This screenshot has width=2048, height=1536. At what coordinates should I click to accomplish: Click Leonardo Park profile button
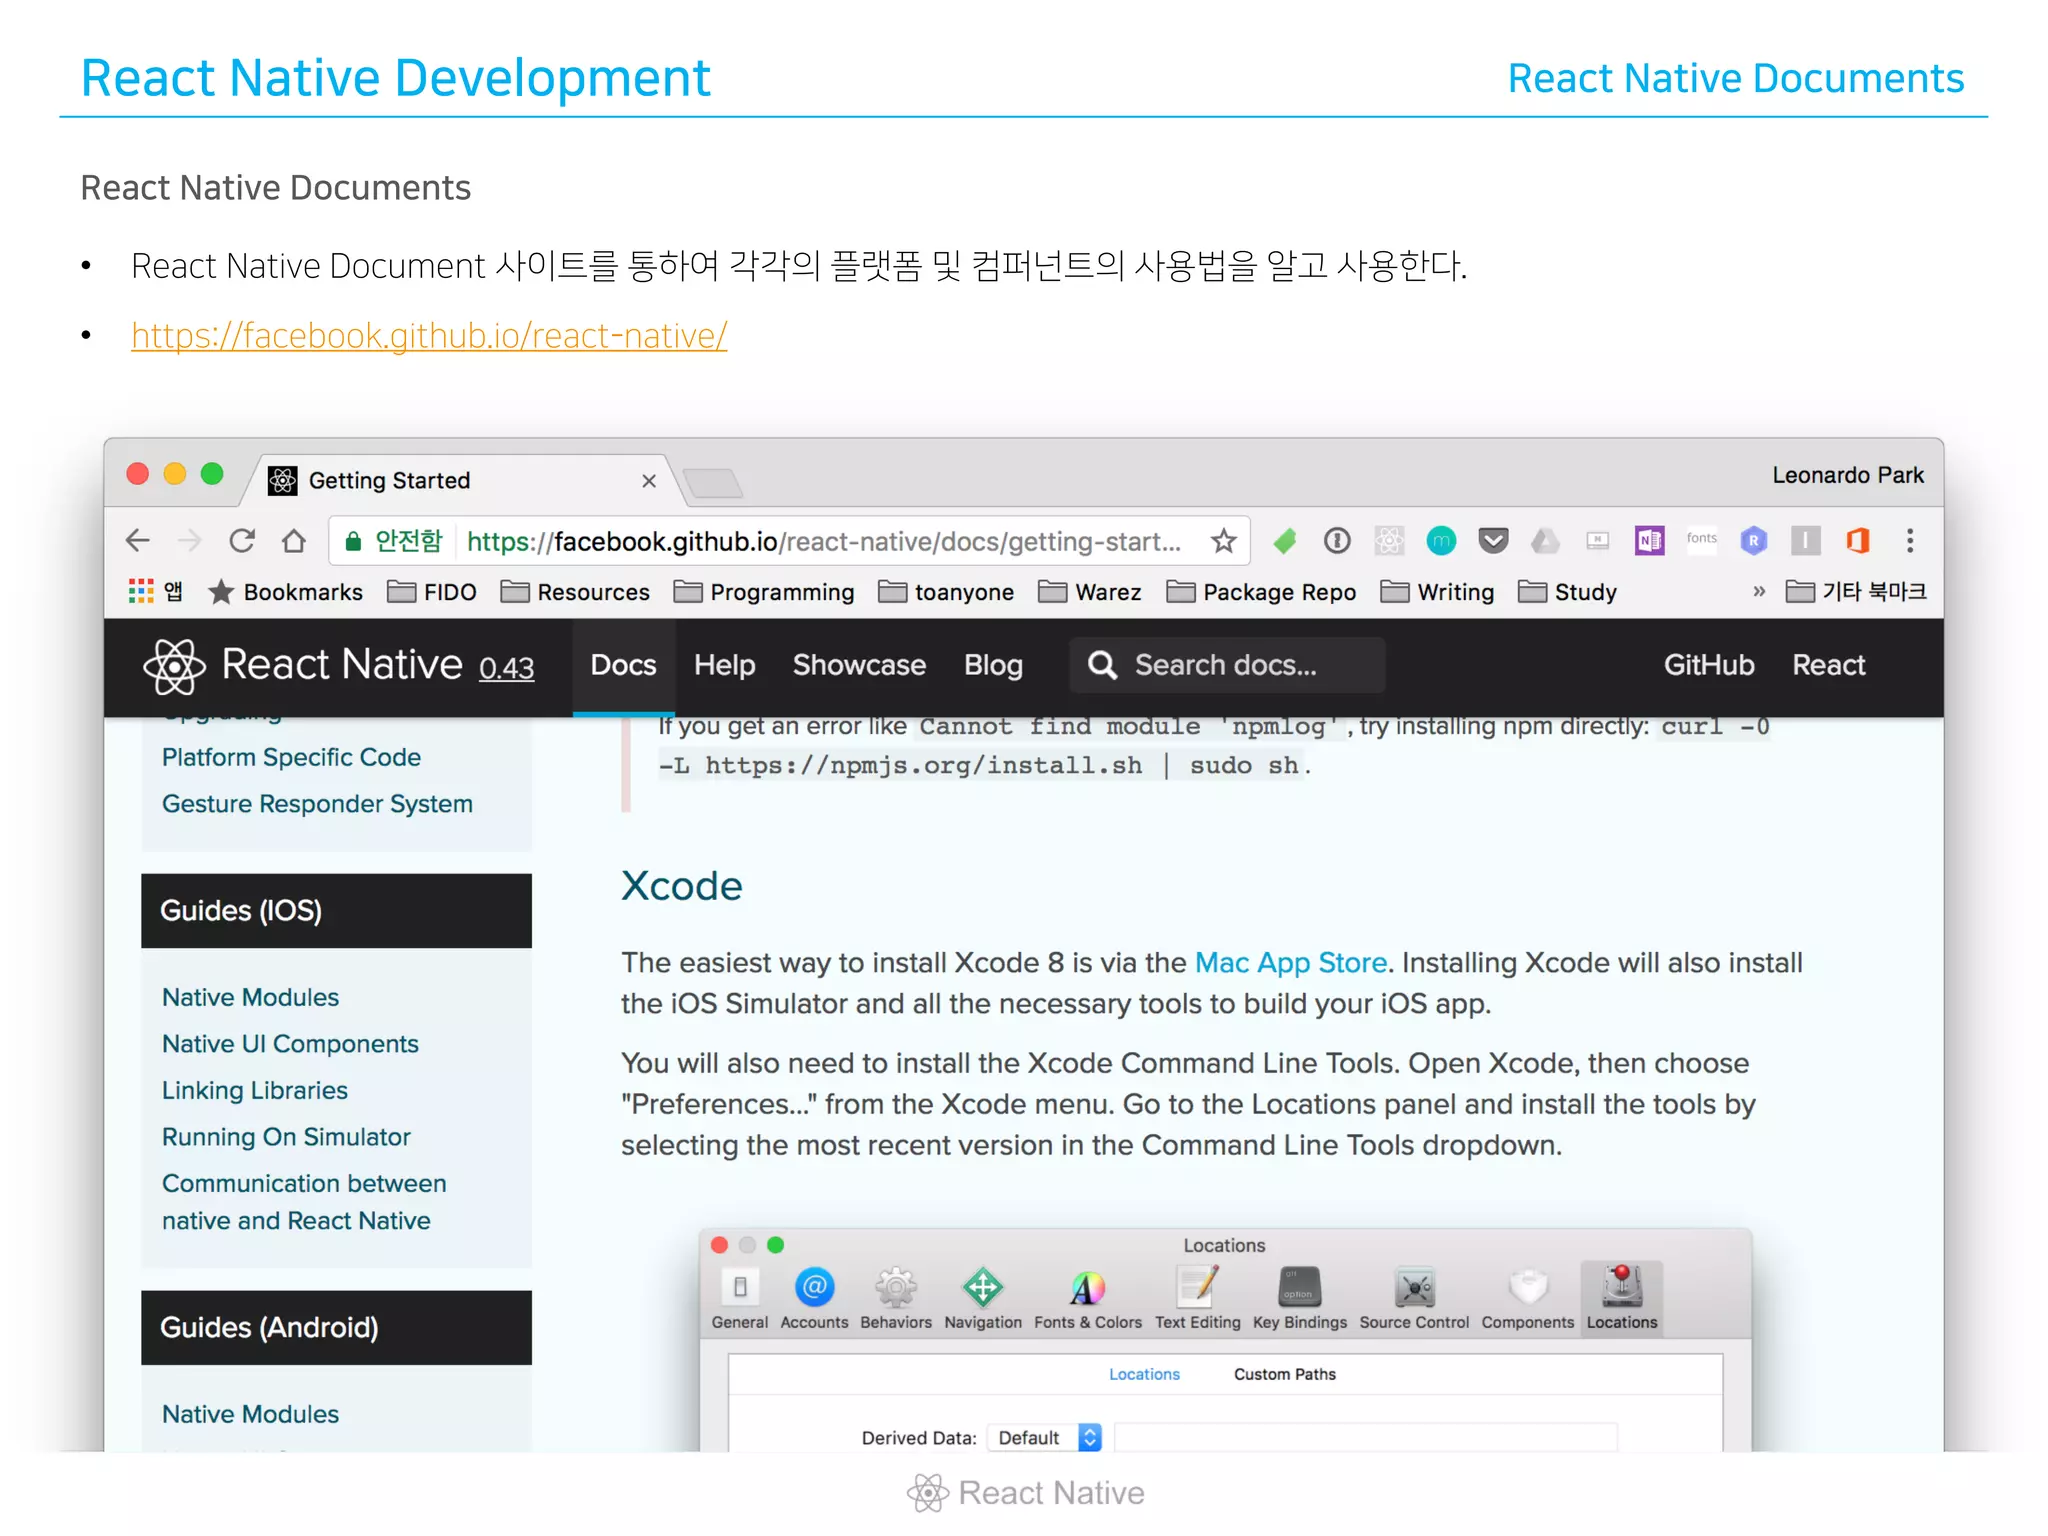pyautogui.click(x=1847, y=476)
